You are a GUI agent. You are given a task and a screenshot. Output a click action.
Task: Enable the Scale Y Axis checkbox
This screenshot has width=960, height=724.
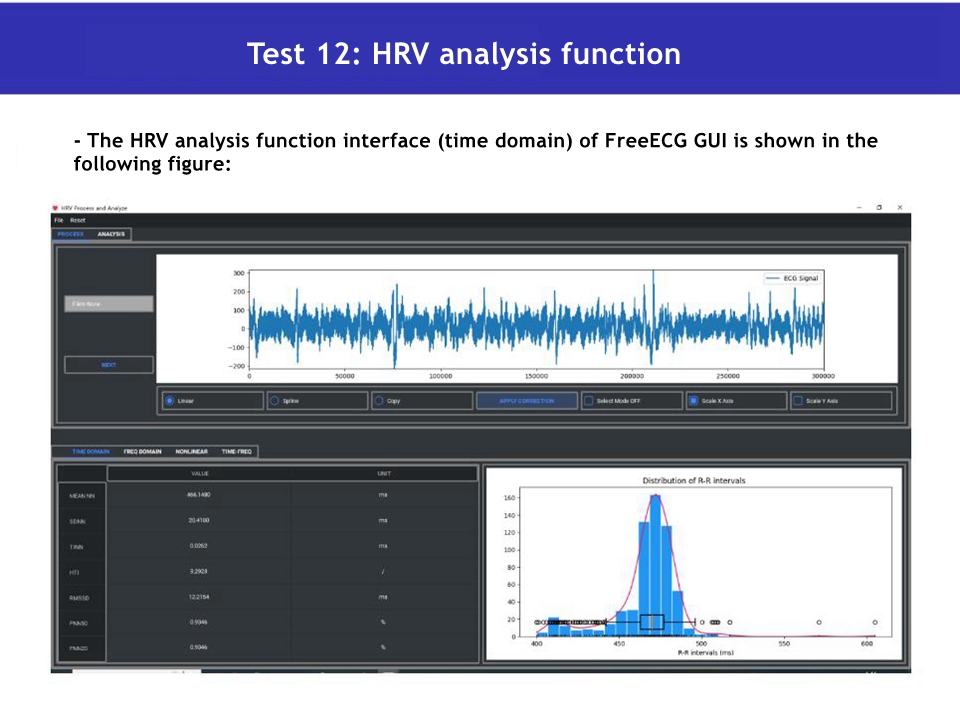point(798,400)
